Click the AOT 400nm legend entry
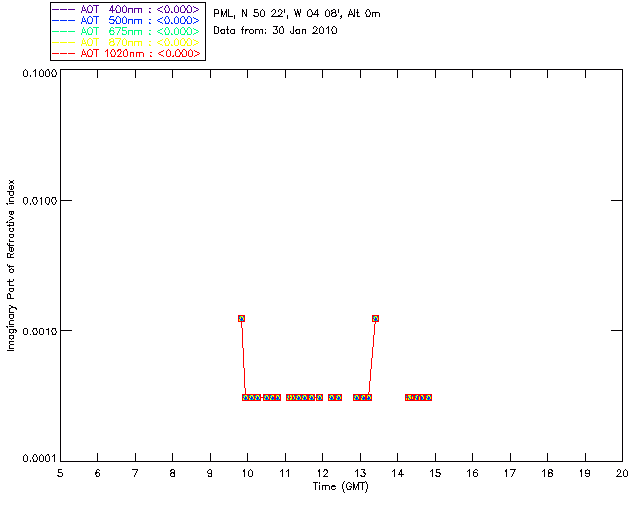This screenshot has width=640, height=512. tap(128, 9)
